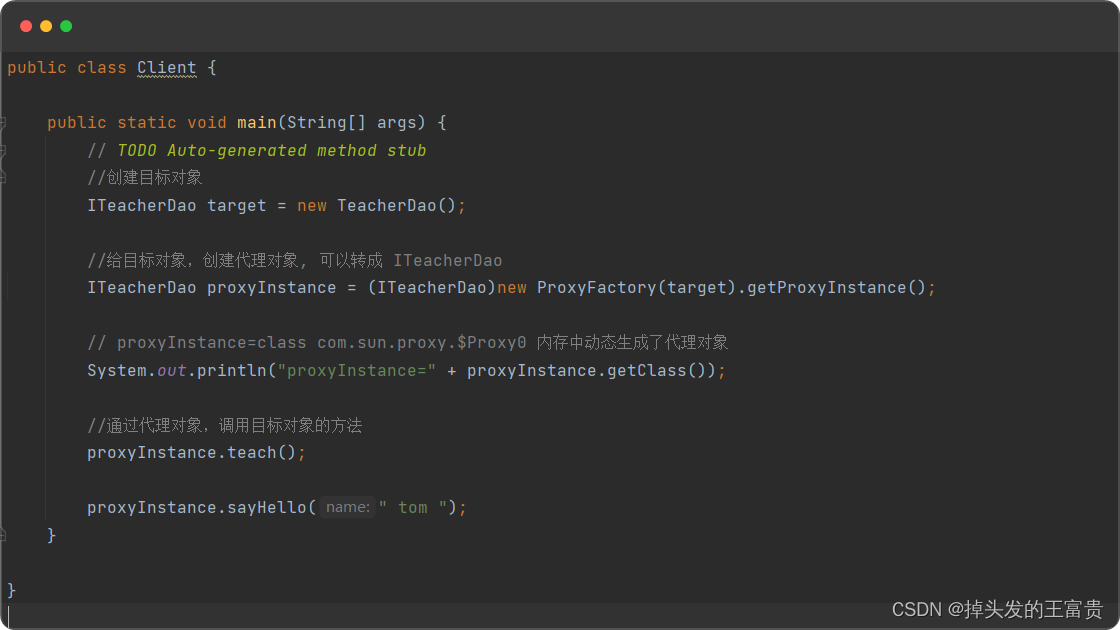Viewport: 1120px width, 630px height.
Task: Click the closing brace of class Client
Action: click(x=11, y=590)
